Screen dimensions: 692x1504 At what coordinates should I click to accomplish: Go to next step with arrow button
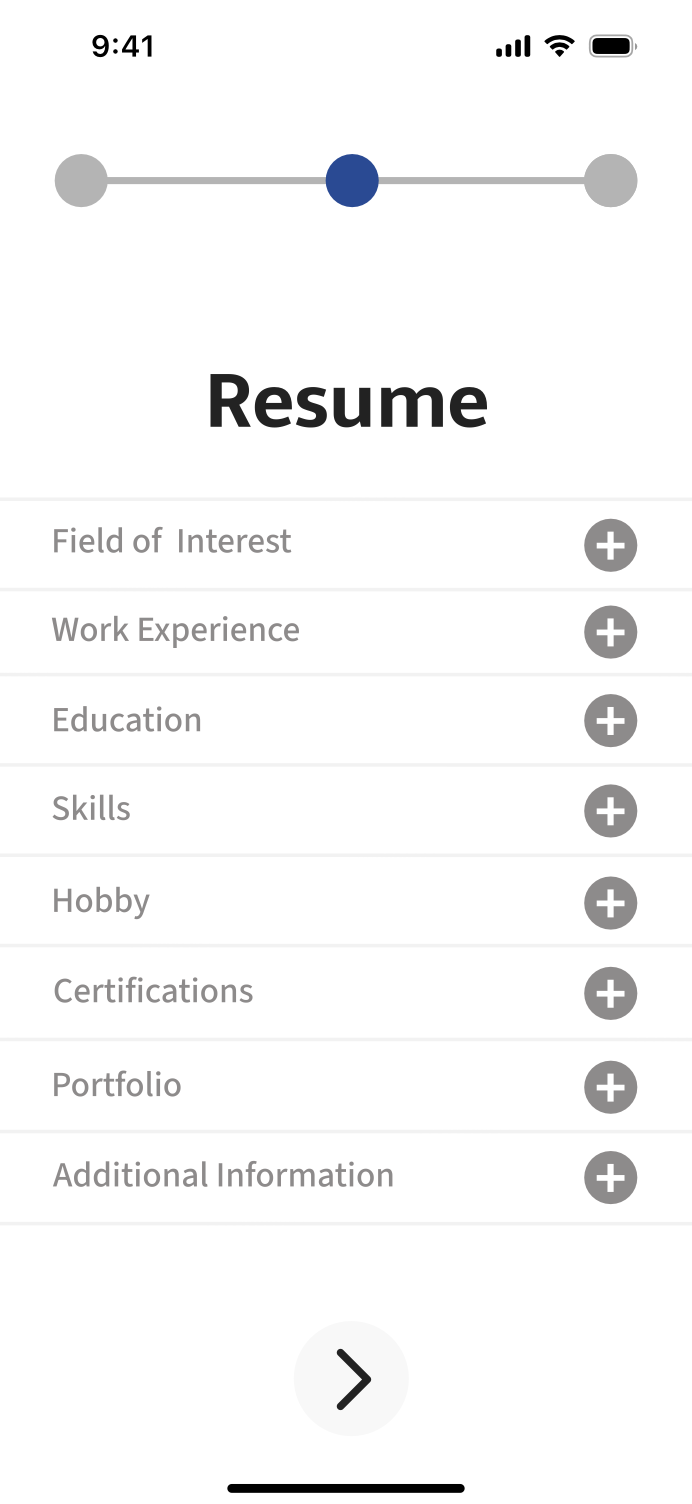click(351, 1379)
